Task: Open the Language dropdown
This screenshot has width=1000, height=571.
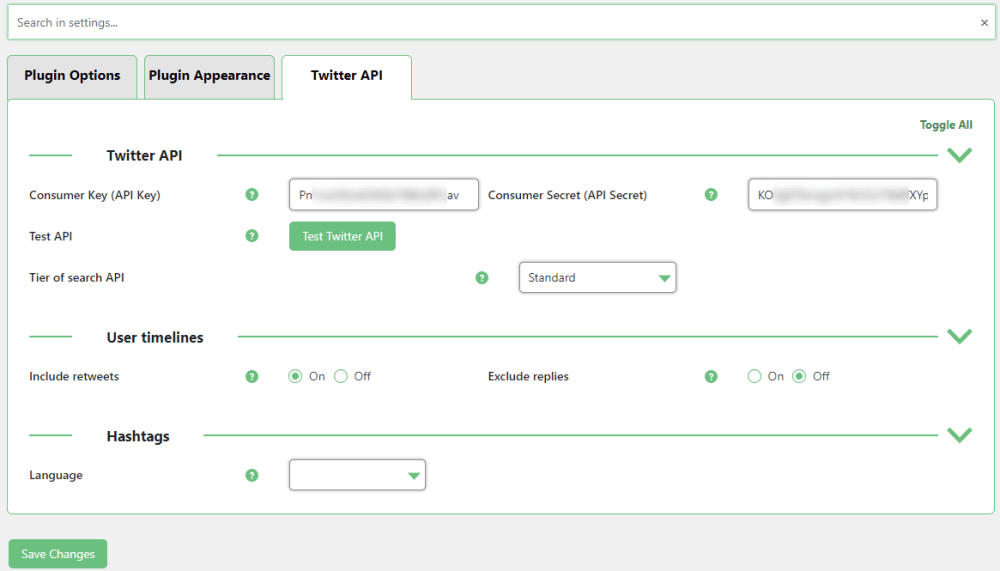Action: (x=357, y=476)
